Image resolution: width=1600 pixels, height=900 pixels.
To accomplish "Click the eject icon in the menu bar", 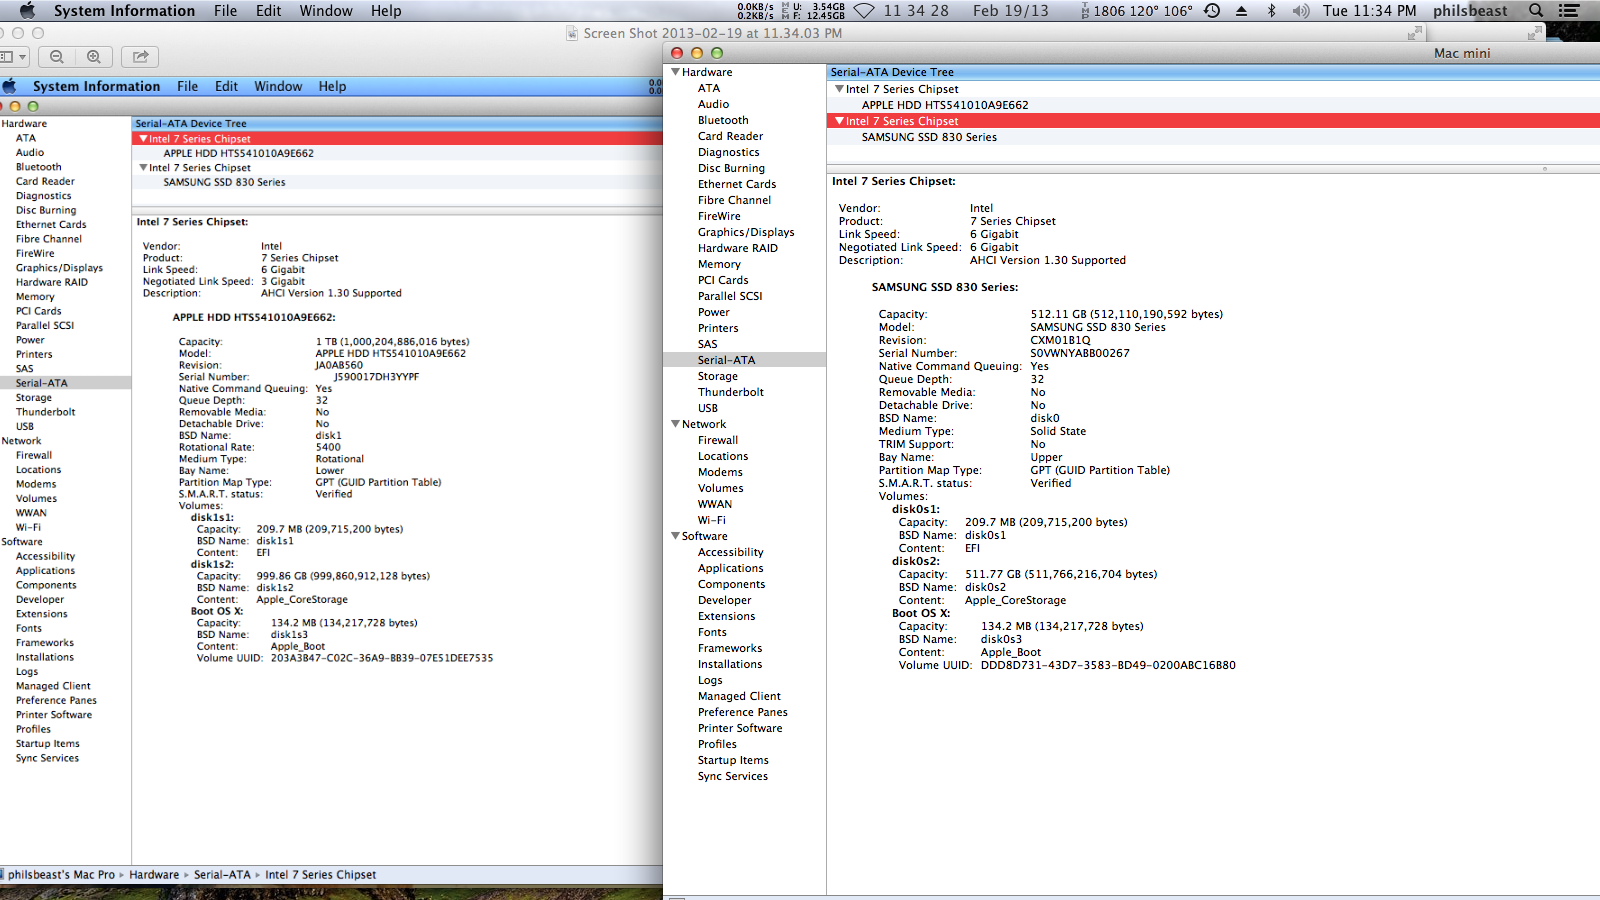I will coord(1242,11).
